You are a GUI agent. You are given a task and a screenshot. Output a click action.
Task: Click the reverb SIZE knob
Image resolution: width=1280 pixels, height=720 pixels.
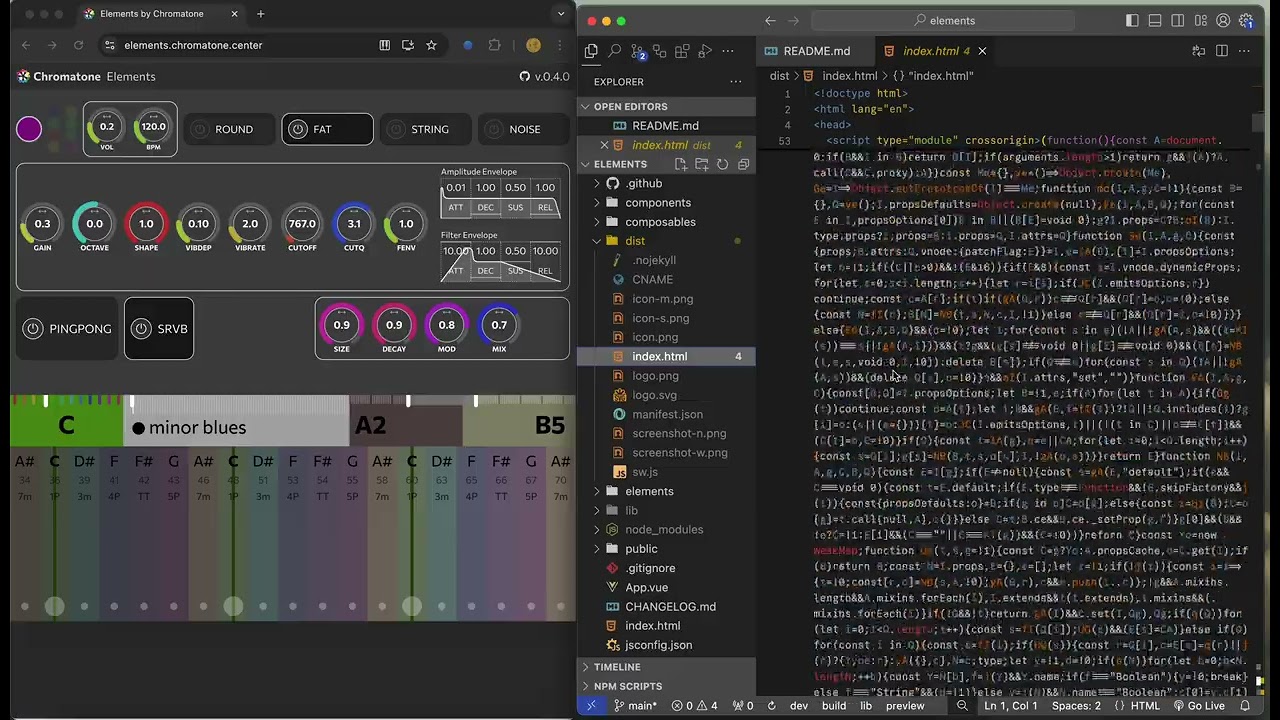342,325
